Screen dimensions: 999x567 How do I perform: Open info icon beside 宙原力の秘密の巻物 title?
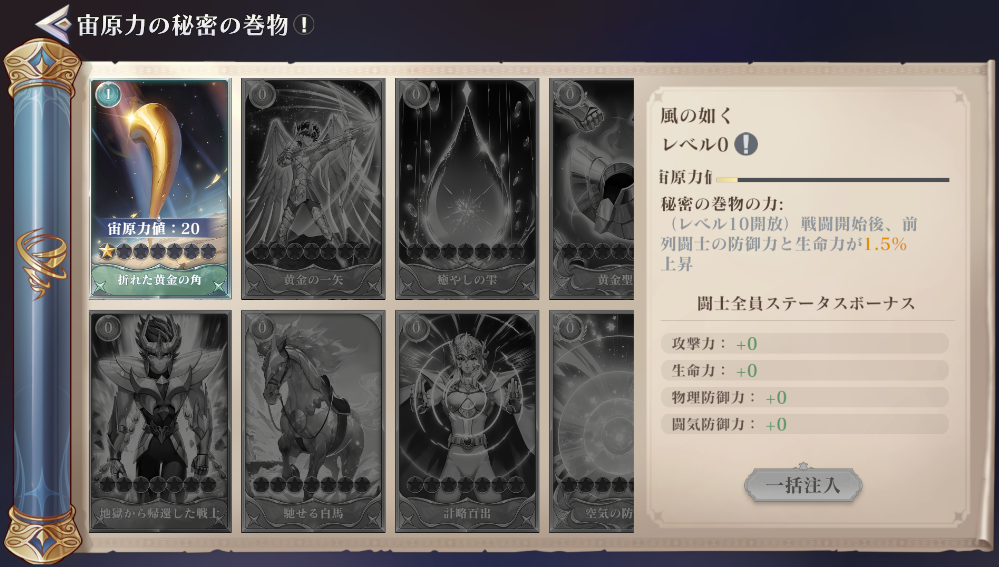click(x=304, y=25)
